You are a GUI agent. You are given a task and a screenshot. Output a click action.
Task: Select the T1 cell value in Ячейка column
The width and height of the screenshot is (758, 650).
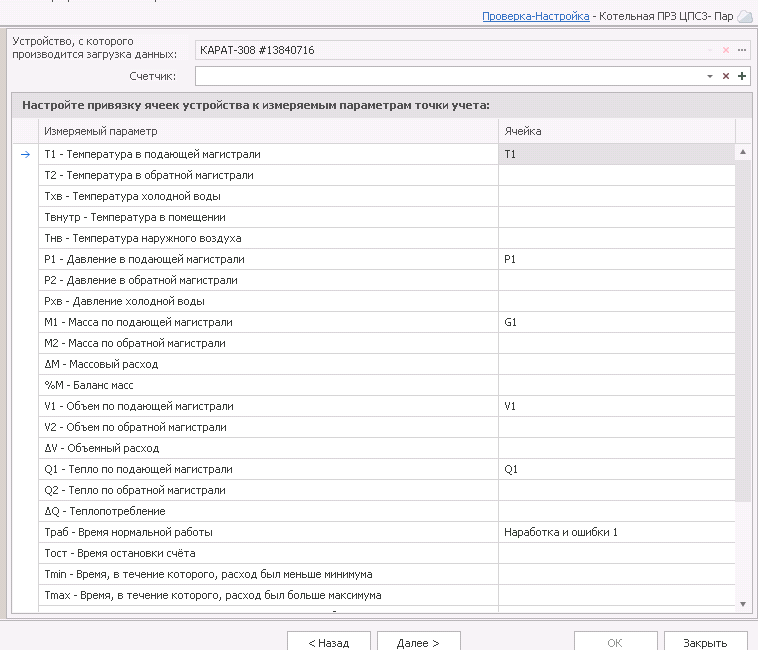coord(617,154)
